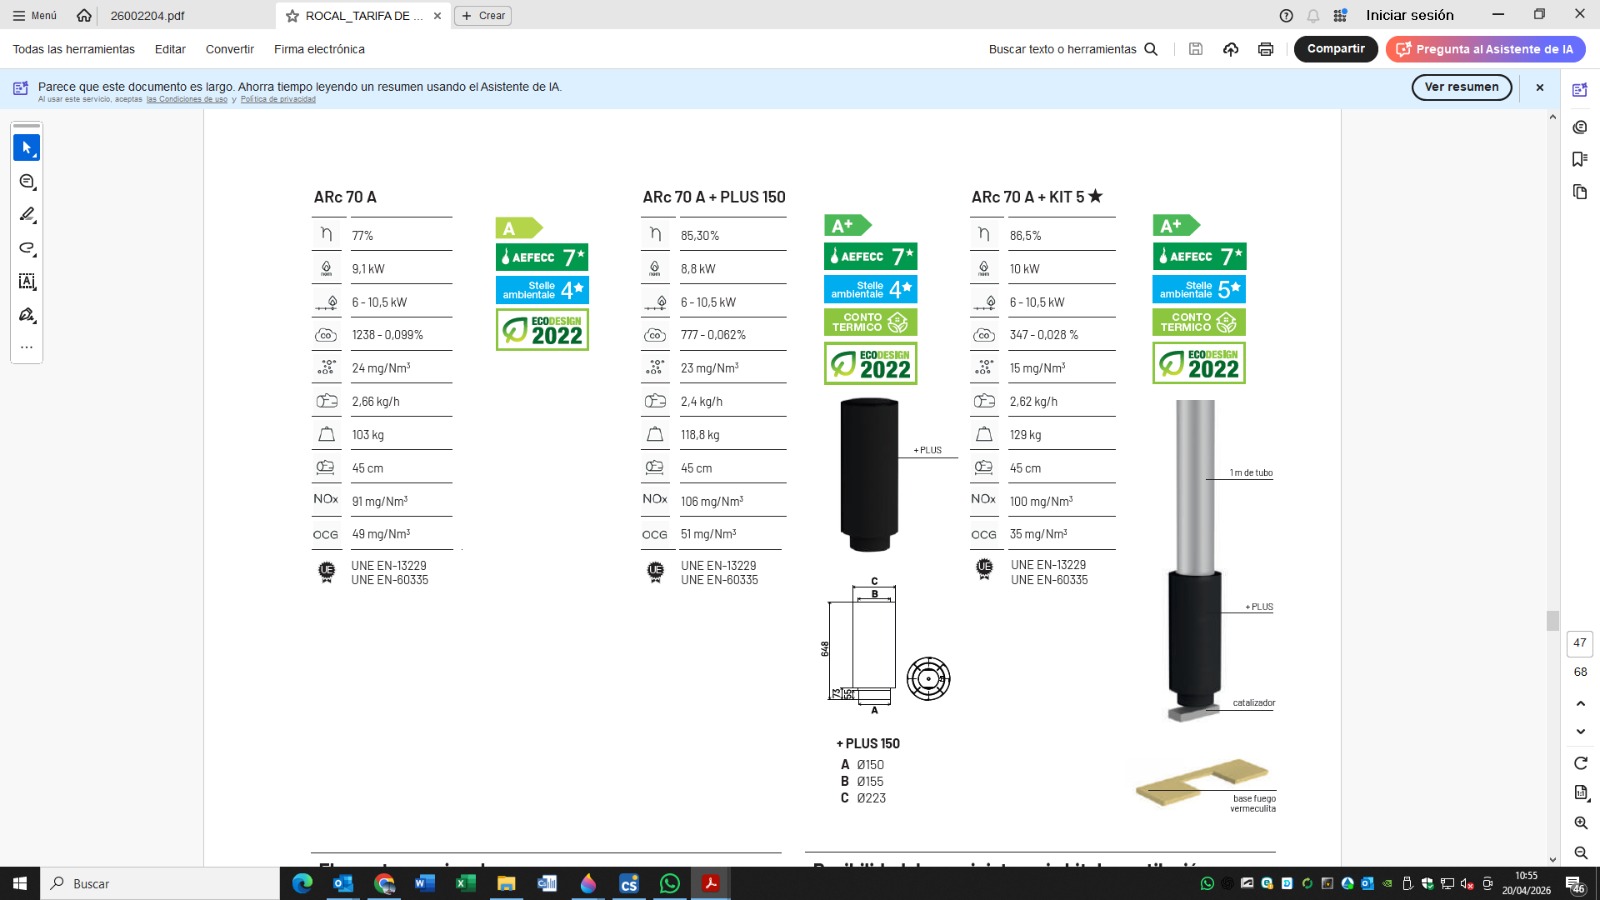Open the apps grid icon
Image resolution: width=1600 pixels, height=900 pixels.
coord(1340,15)
